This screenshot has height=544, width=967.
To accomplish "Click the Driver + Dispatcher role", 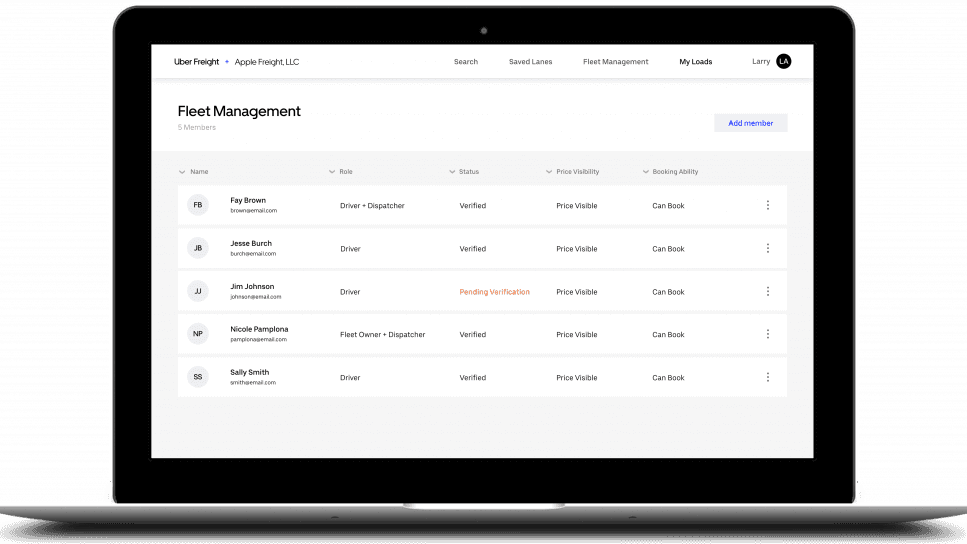I will tap(372, 206).
